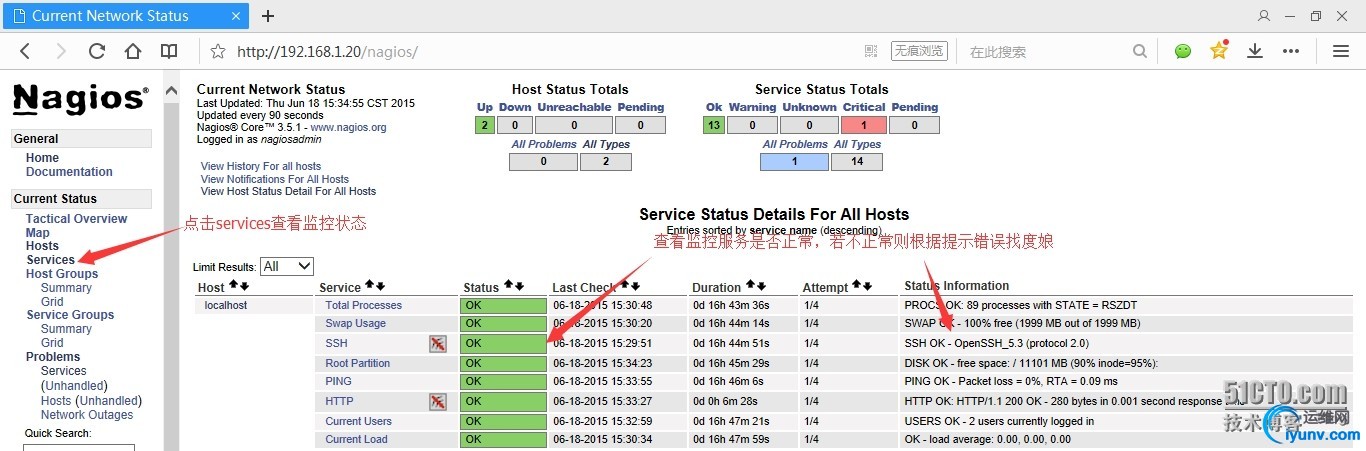Click the 在此搜索 search field
The image size is (1366, 451).
click(x=1045, y=51)
